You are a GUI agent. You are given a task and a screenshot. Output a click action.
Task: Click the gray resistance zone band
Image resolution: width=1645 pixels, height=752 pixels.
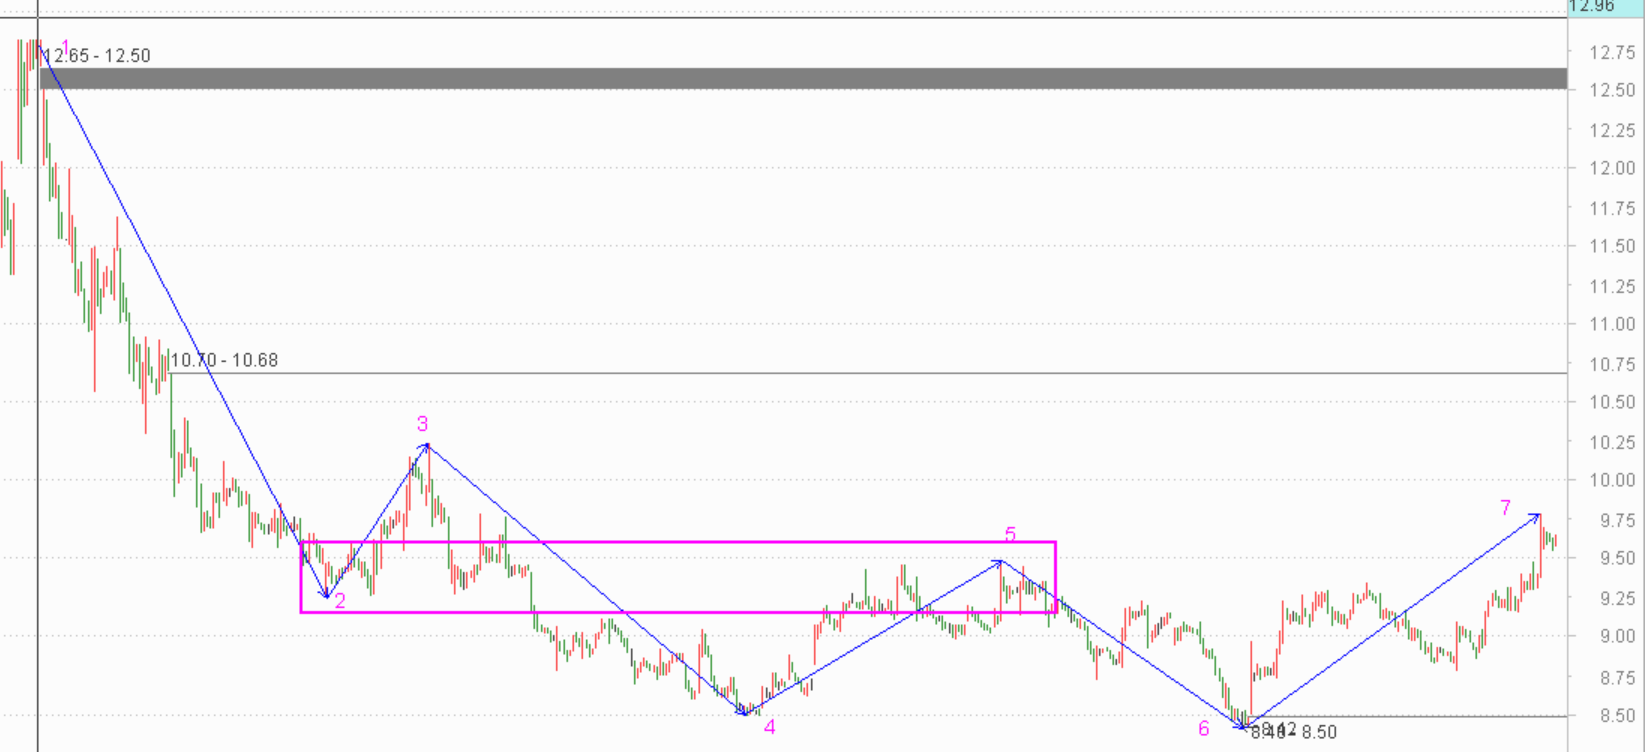tap(800, 78)
